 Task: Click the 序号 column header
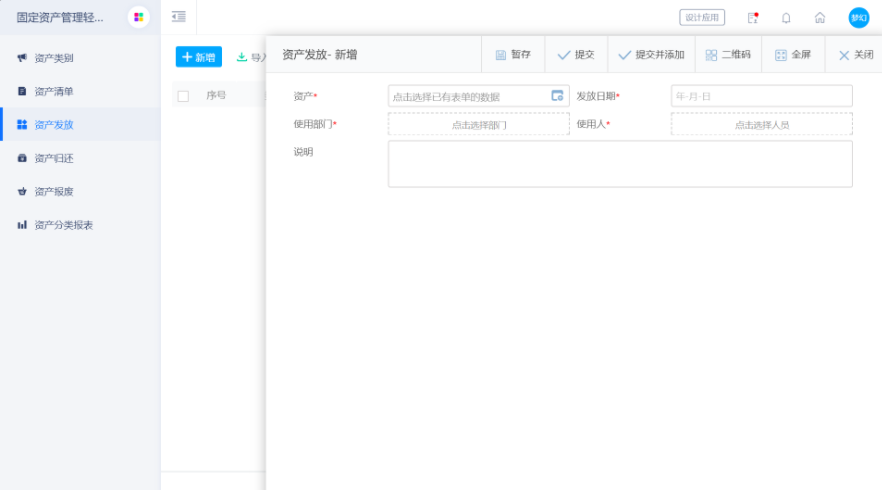[x=216, y=95]
